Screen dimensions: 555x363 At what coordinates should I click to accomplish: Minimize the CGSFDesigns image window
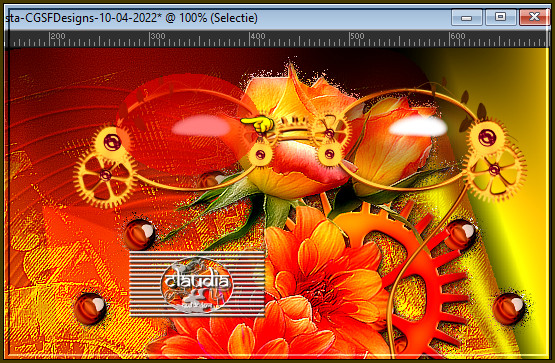pyautogui.click(x=467, y=17)
